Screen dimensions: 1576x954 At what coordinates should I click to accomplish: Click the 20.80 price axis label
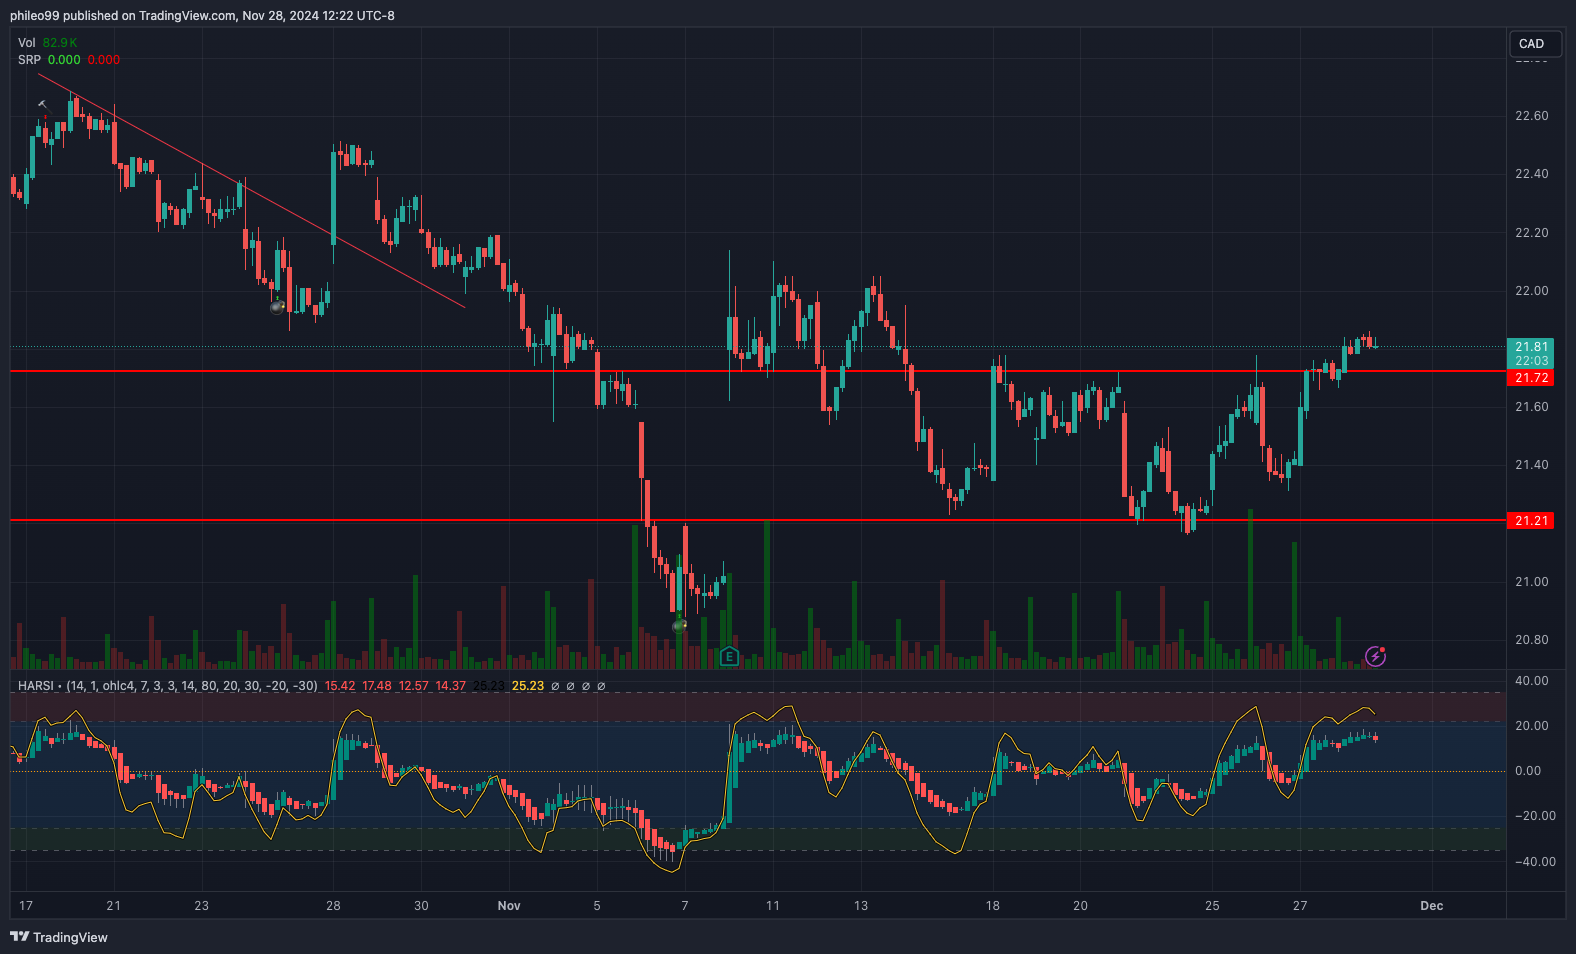1531,640
